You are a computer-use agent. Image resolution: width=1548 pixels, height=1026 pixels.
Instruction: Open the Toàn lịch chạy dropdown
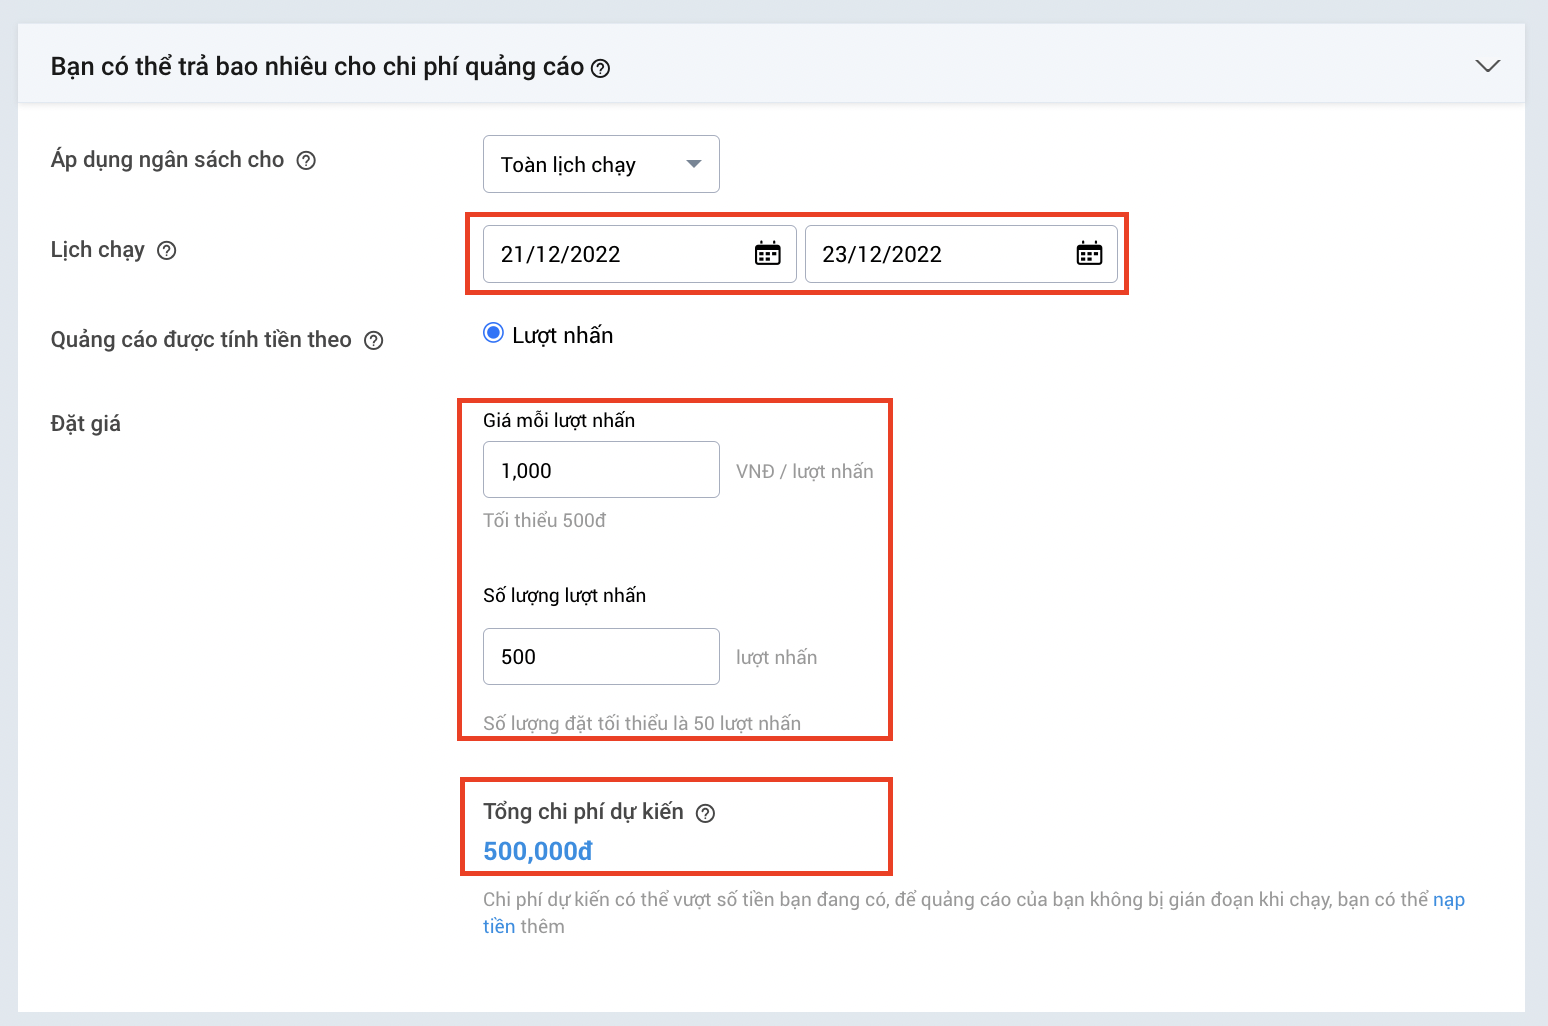click(x=601, y=164)
